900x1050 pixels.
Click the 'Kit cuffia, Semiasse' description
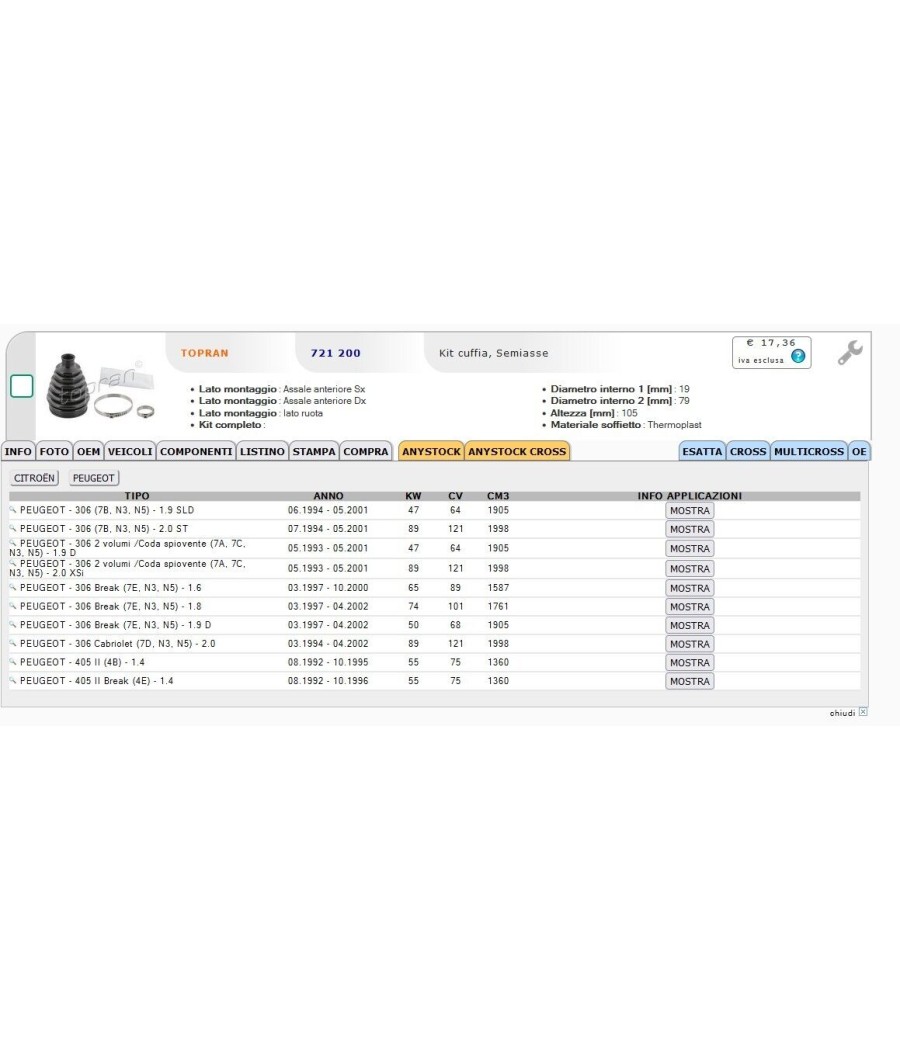point(494,353)
